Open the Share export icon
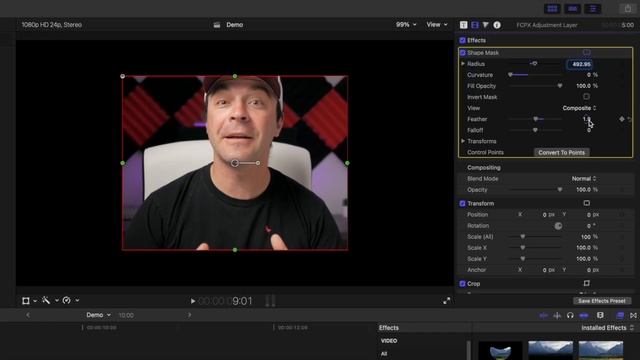 (628, 9)
